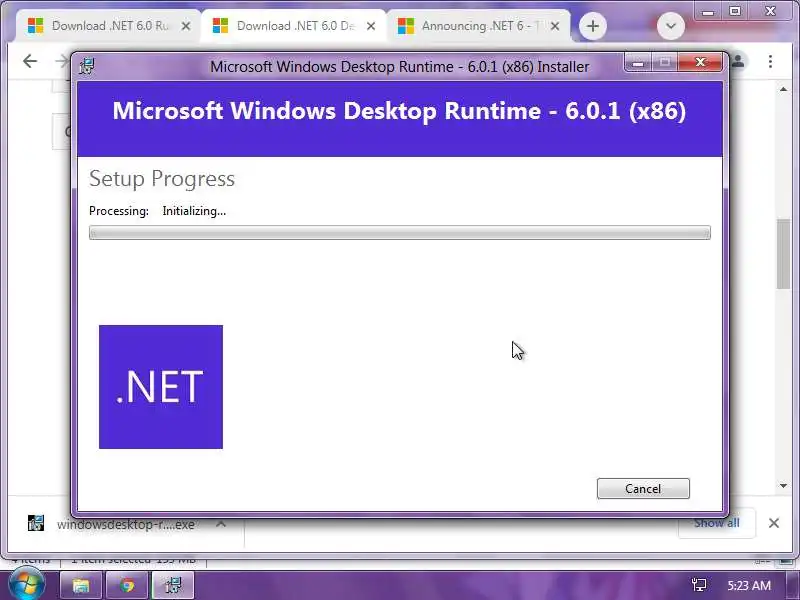Switch to first Download .NET 6.0 Runtime tab
The height and width of the screenshot is (600, 800).
(108, 26)
